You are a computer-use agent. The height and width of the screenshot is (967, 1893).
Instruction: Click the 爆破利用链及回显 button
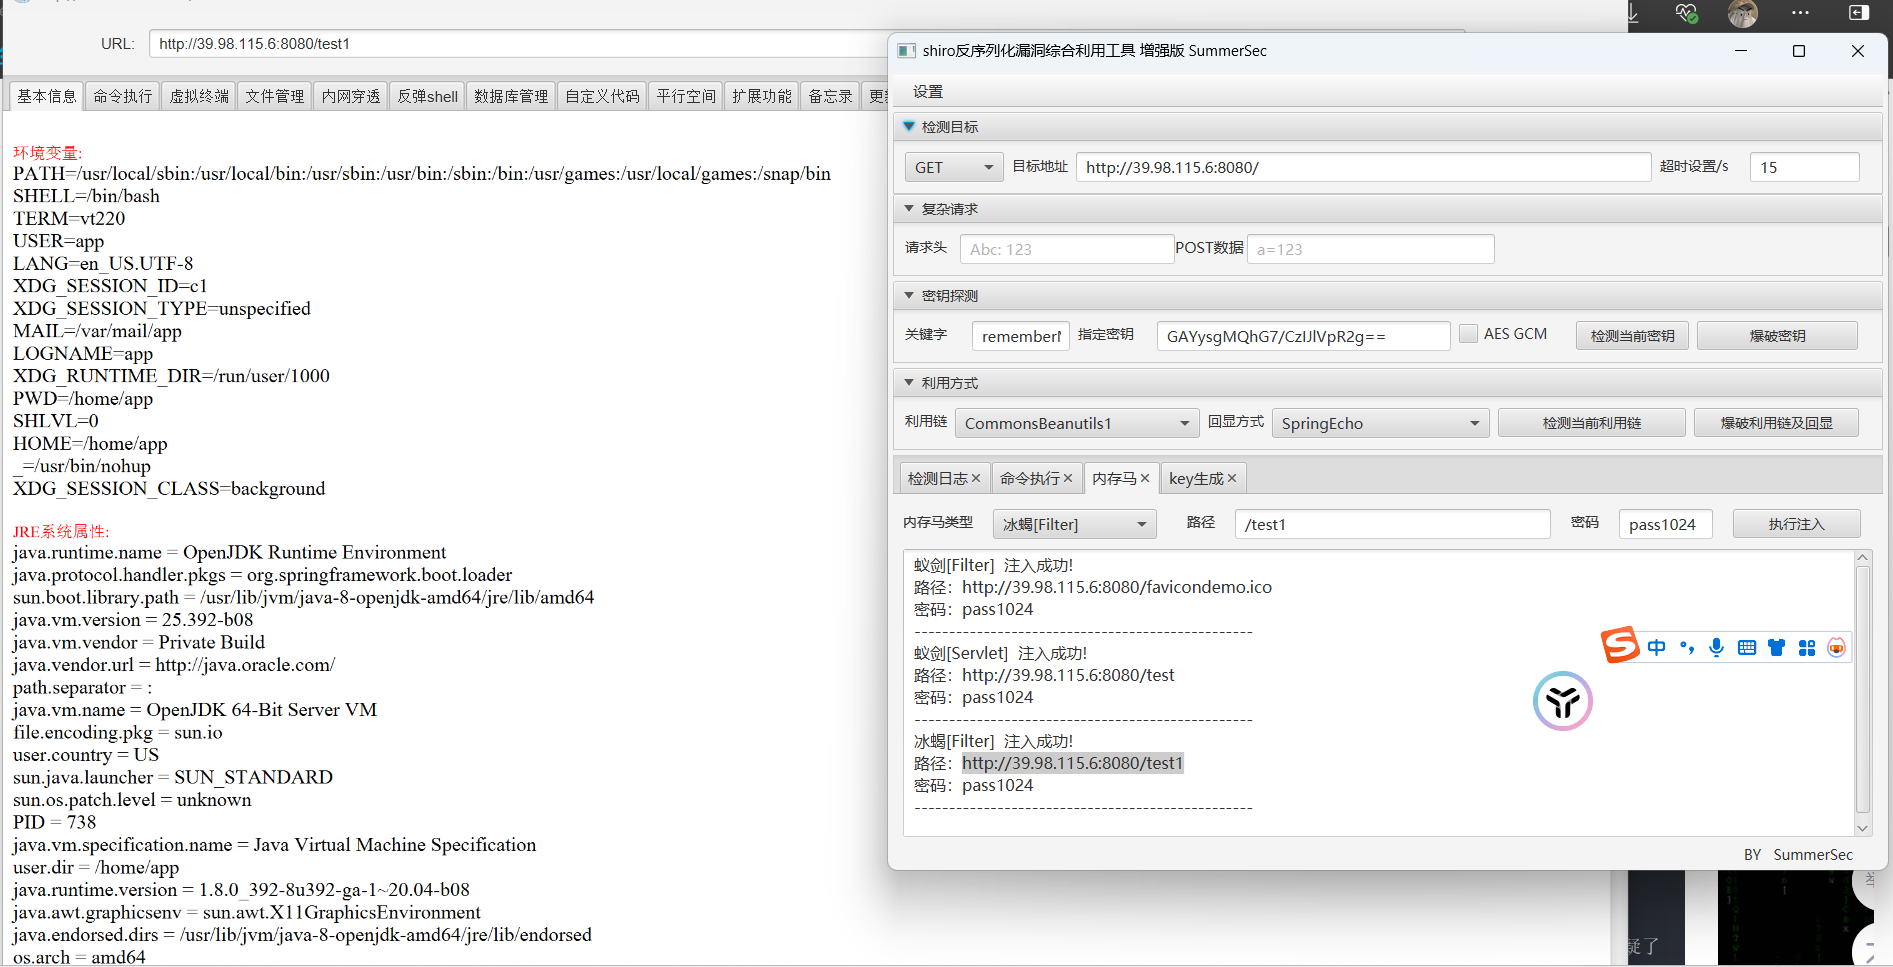point(1776,423)
